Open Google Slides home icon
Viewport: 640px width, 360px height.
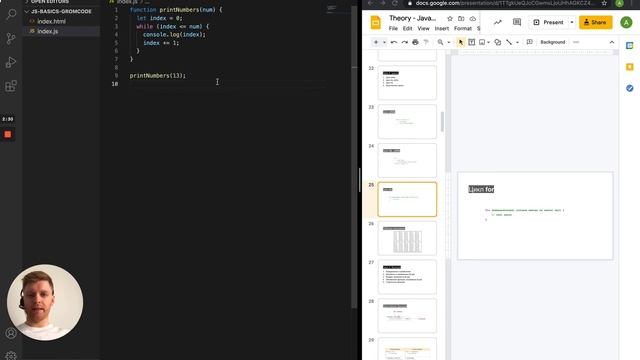coord(376,23)
